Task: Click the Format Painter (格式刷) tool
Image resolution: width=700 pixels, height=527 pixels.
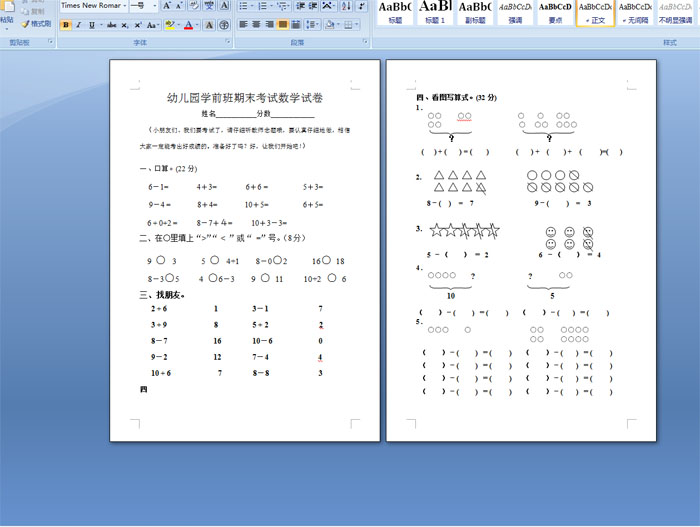Action: pyautogui.click(x=37, y=23)
